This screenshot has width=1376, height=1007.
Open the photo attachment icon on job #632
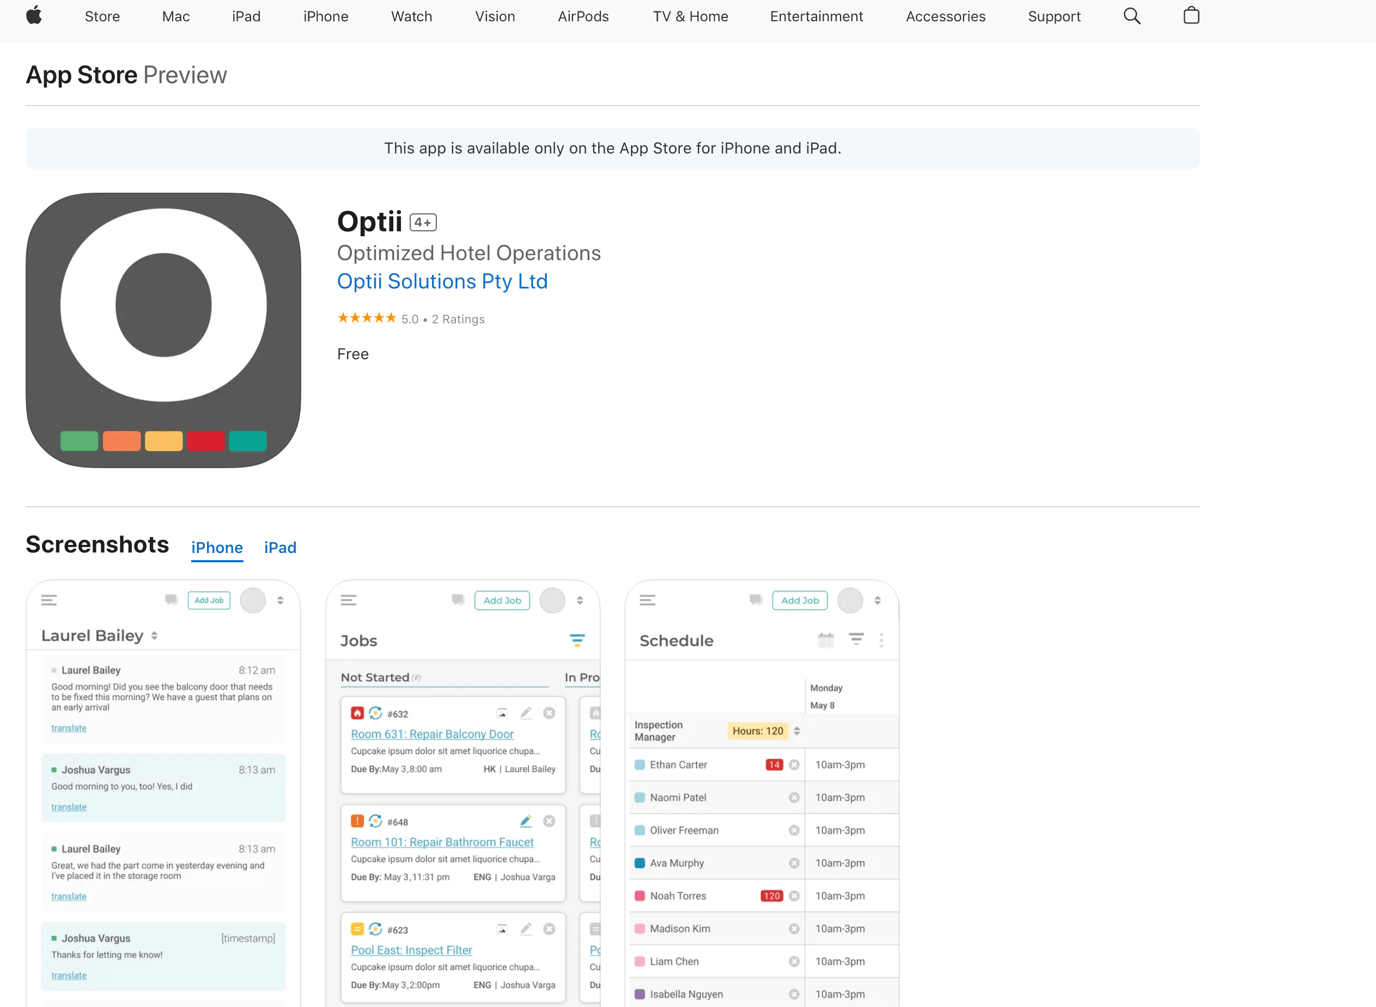tap(502, 713)
